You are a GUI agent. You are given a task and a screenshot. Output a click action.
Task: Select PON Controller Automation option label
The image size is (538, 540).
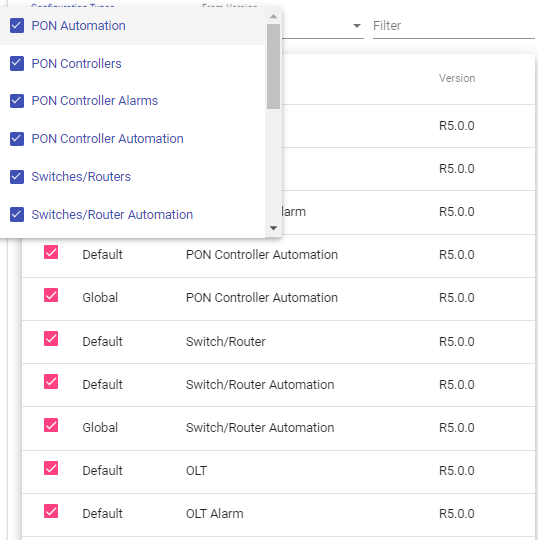click(x=107, y=139)
